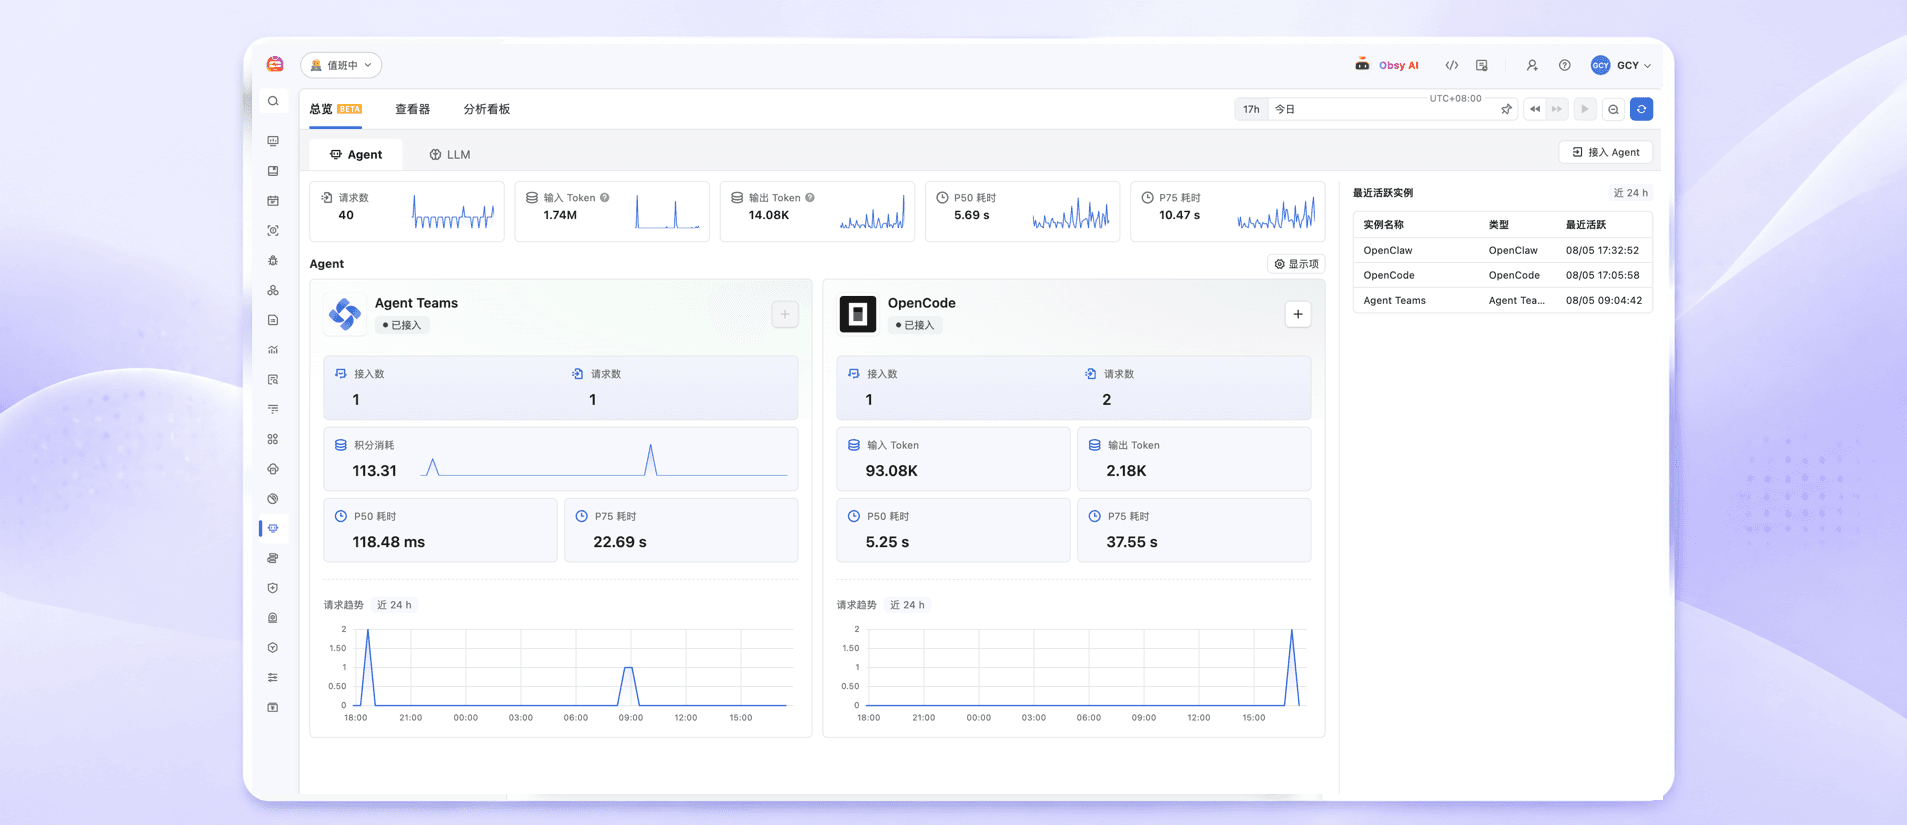
Task: Open the help question mark icon
Action: [x=1565, y=65]
